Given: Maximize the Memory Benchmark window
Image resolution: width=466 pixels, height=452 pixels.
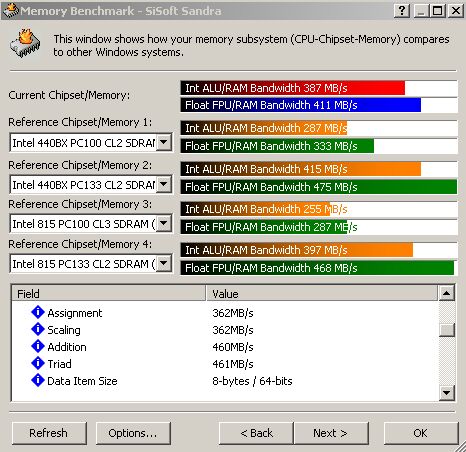Looking at the screenshot, I should (x=438, y=11).
